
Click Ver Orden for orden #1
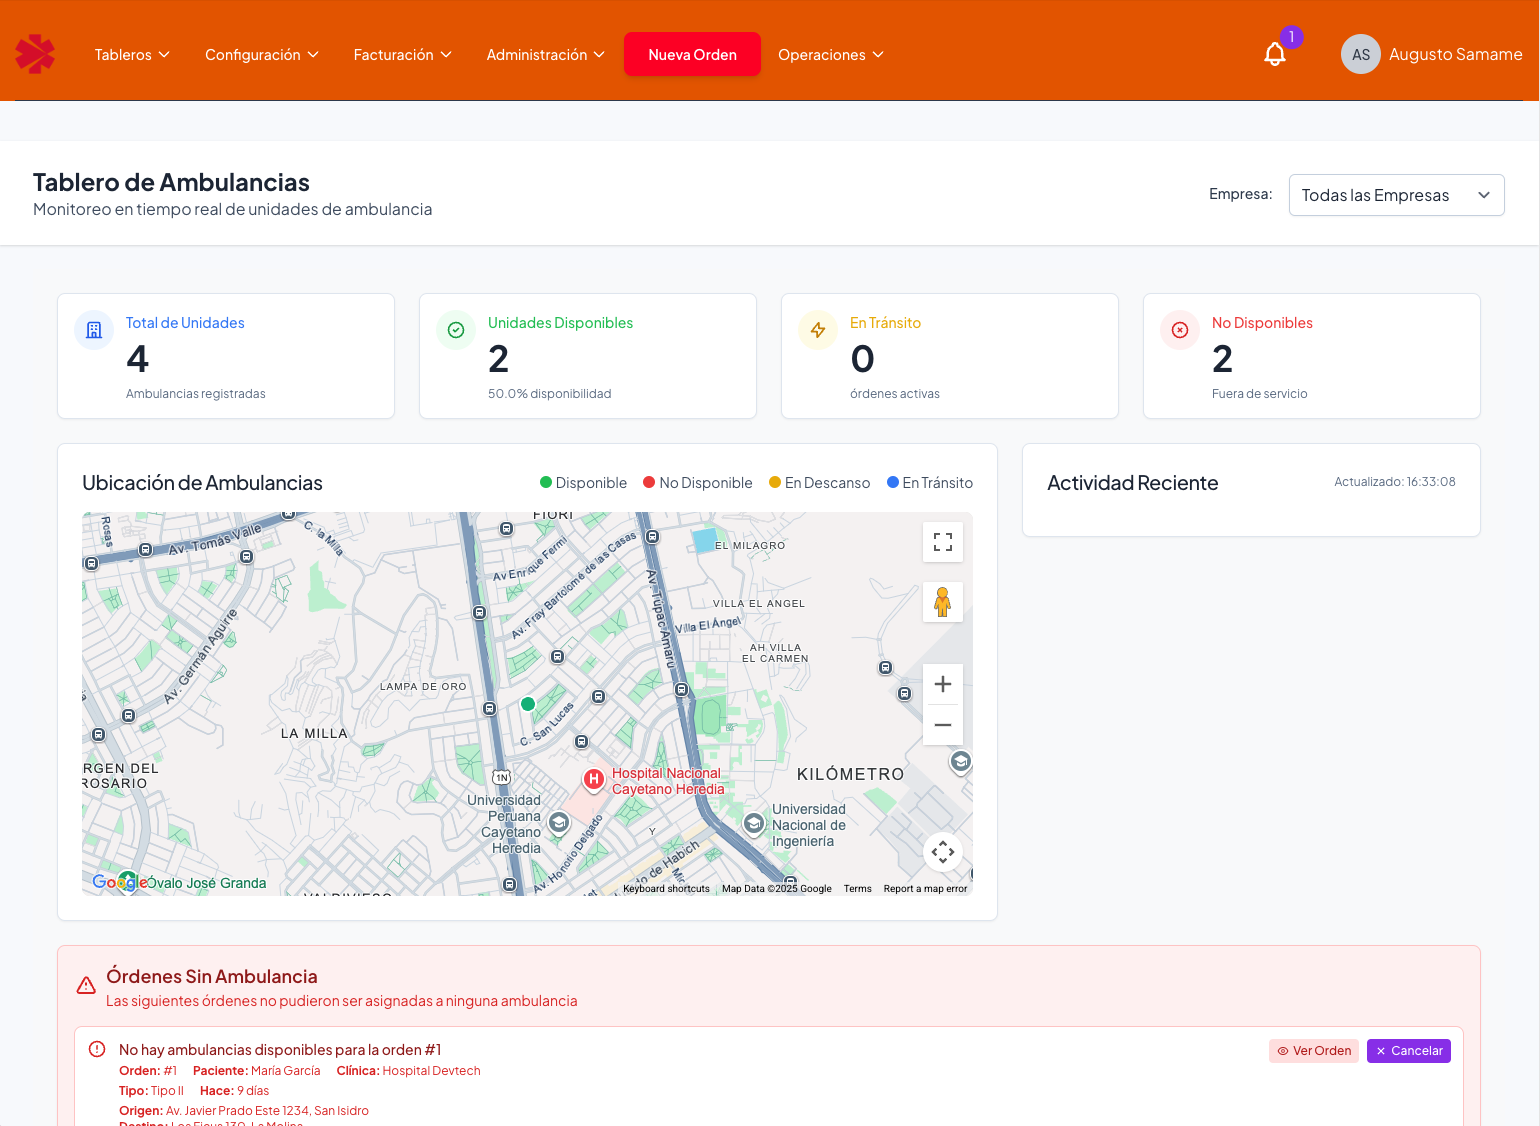pos(1314,1051)
